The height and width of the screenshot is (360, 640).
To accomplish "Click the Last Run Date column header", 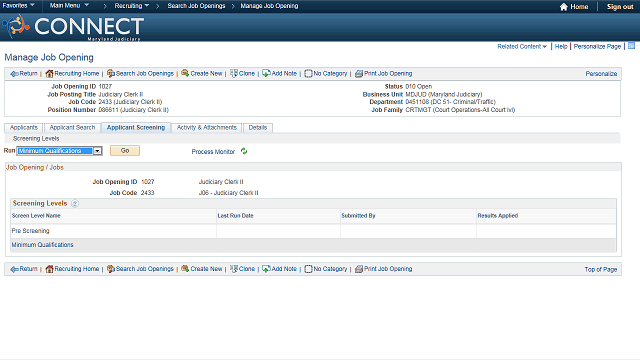I will coord(236,216).
